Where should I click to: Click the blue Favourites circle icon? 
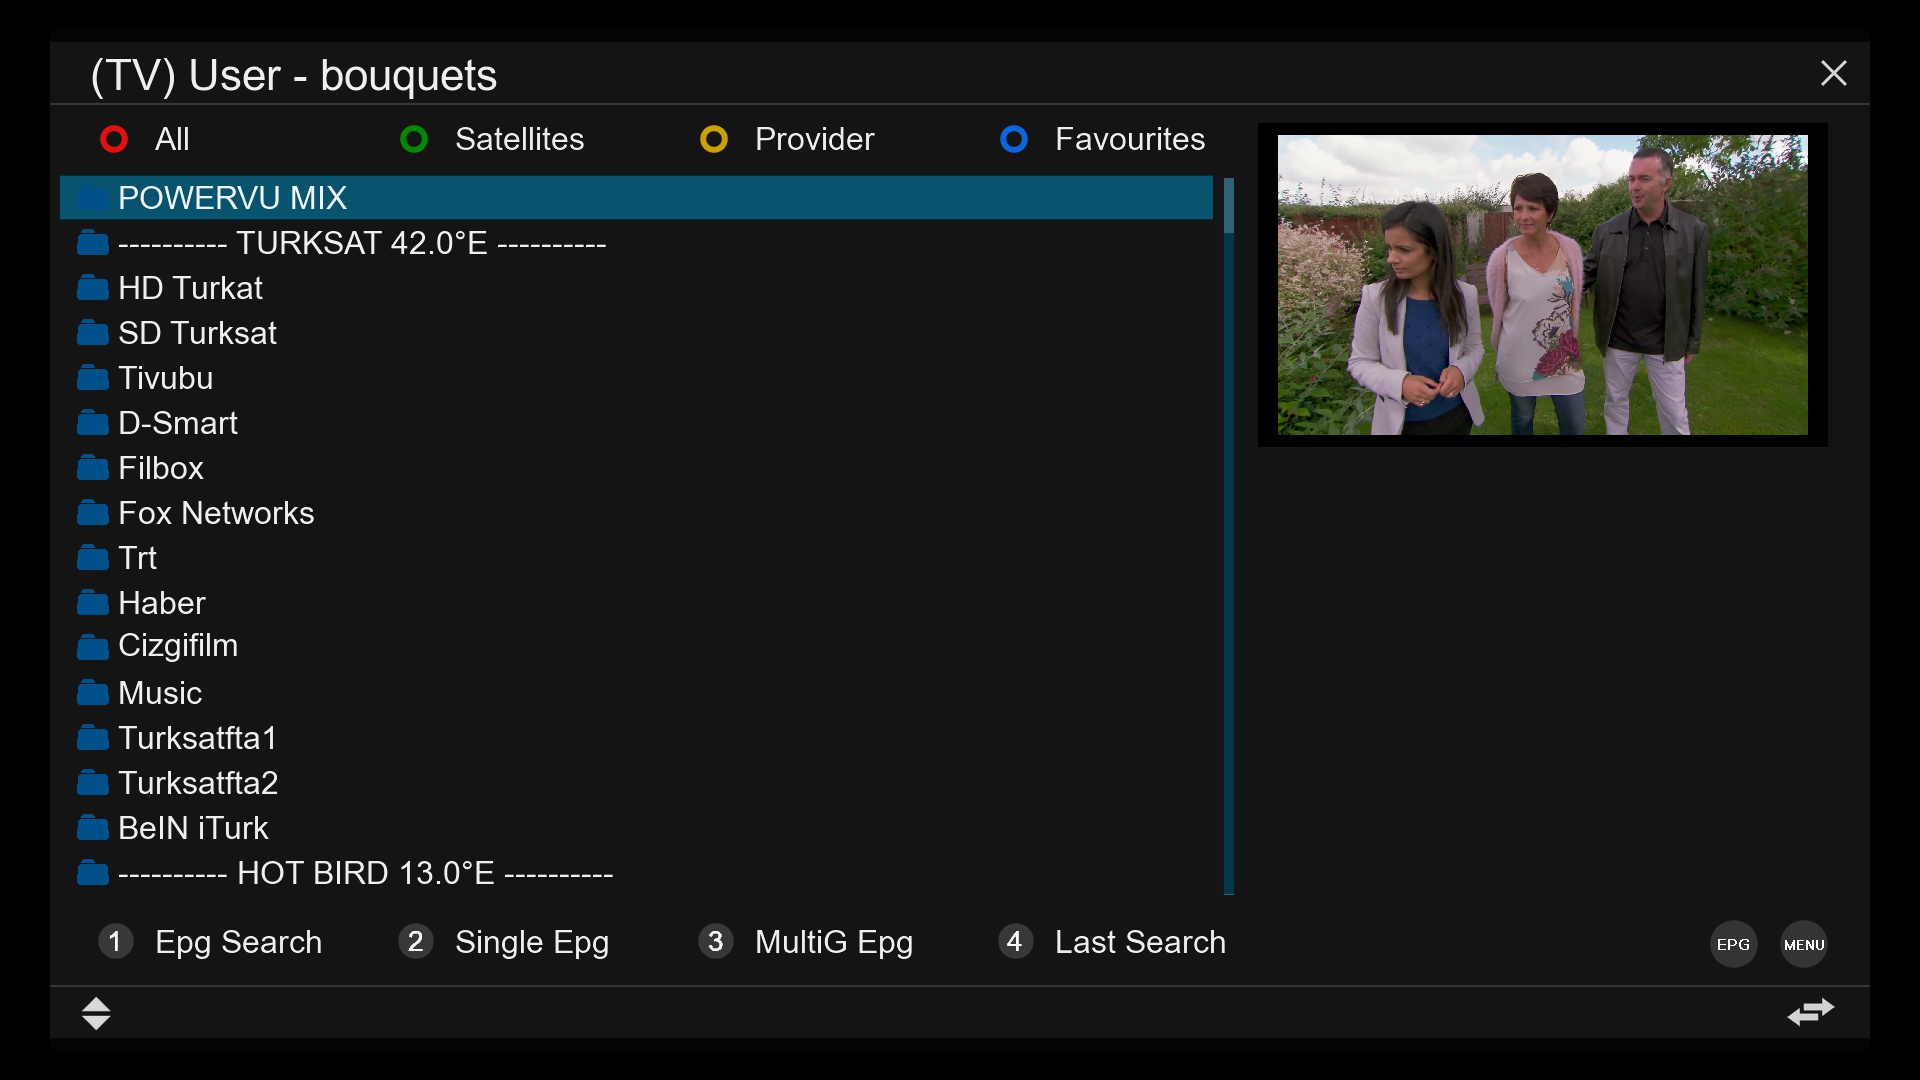point(1014,139)
